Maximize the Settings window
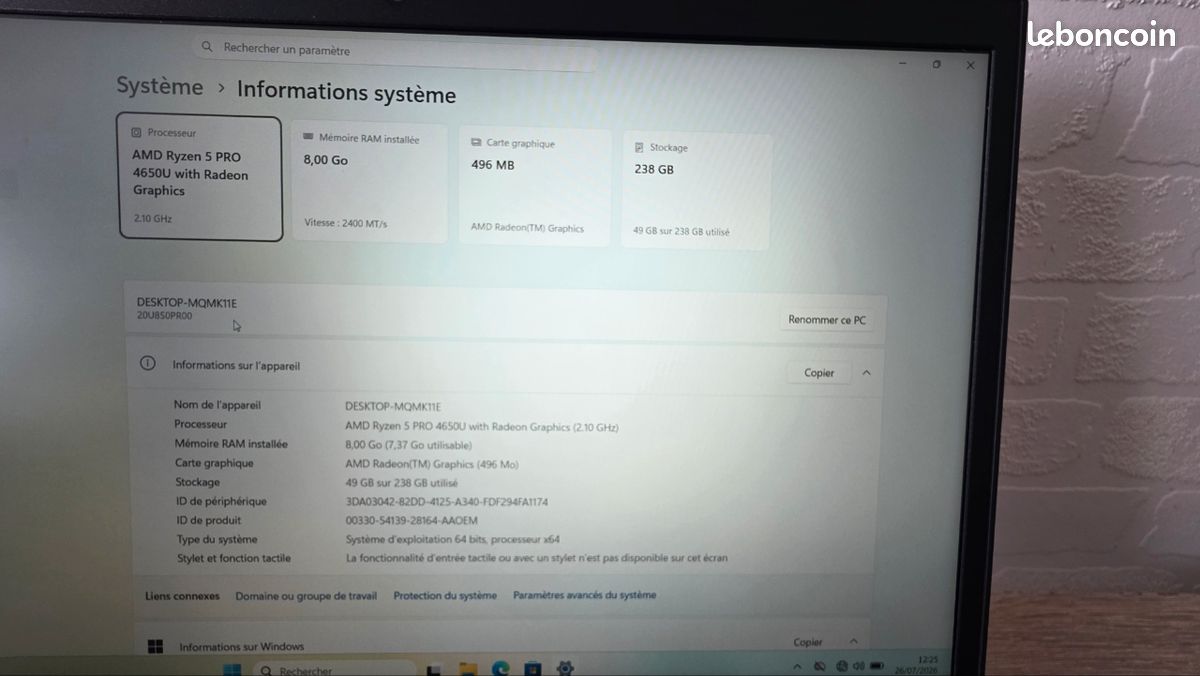Image resolution: width=1200 pixels, height=676 pixels. (x=936, y=64)
